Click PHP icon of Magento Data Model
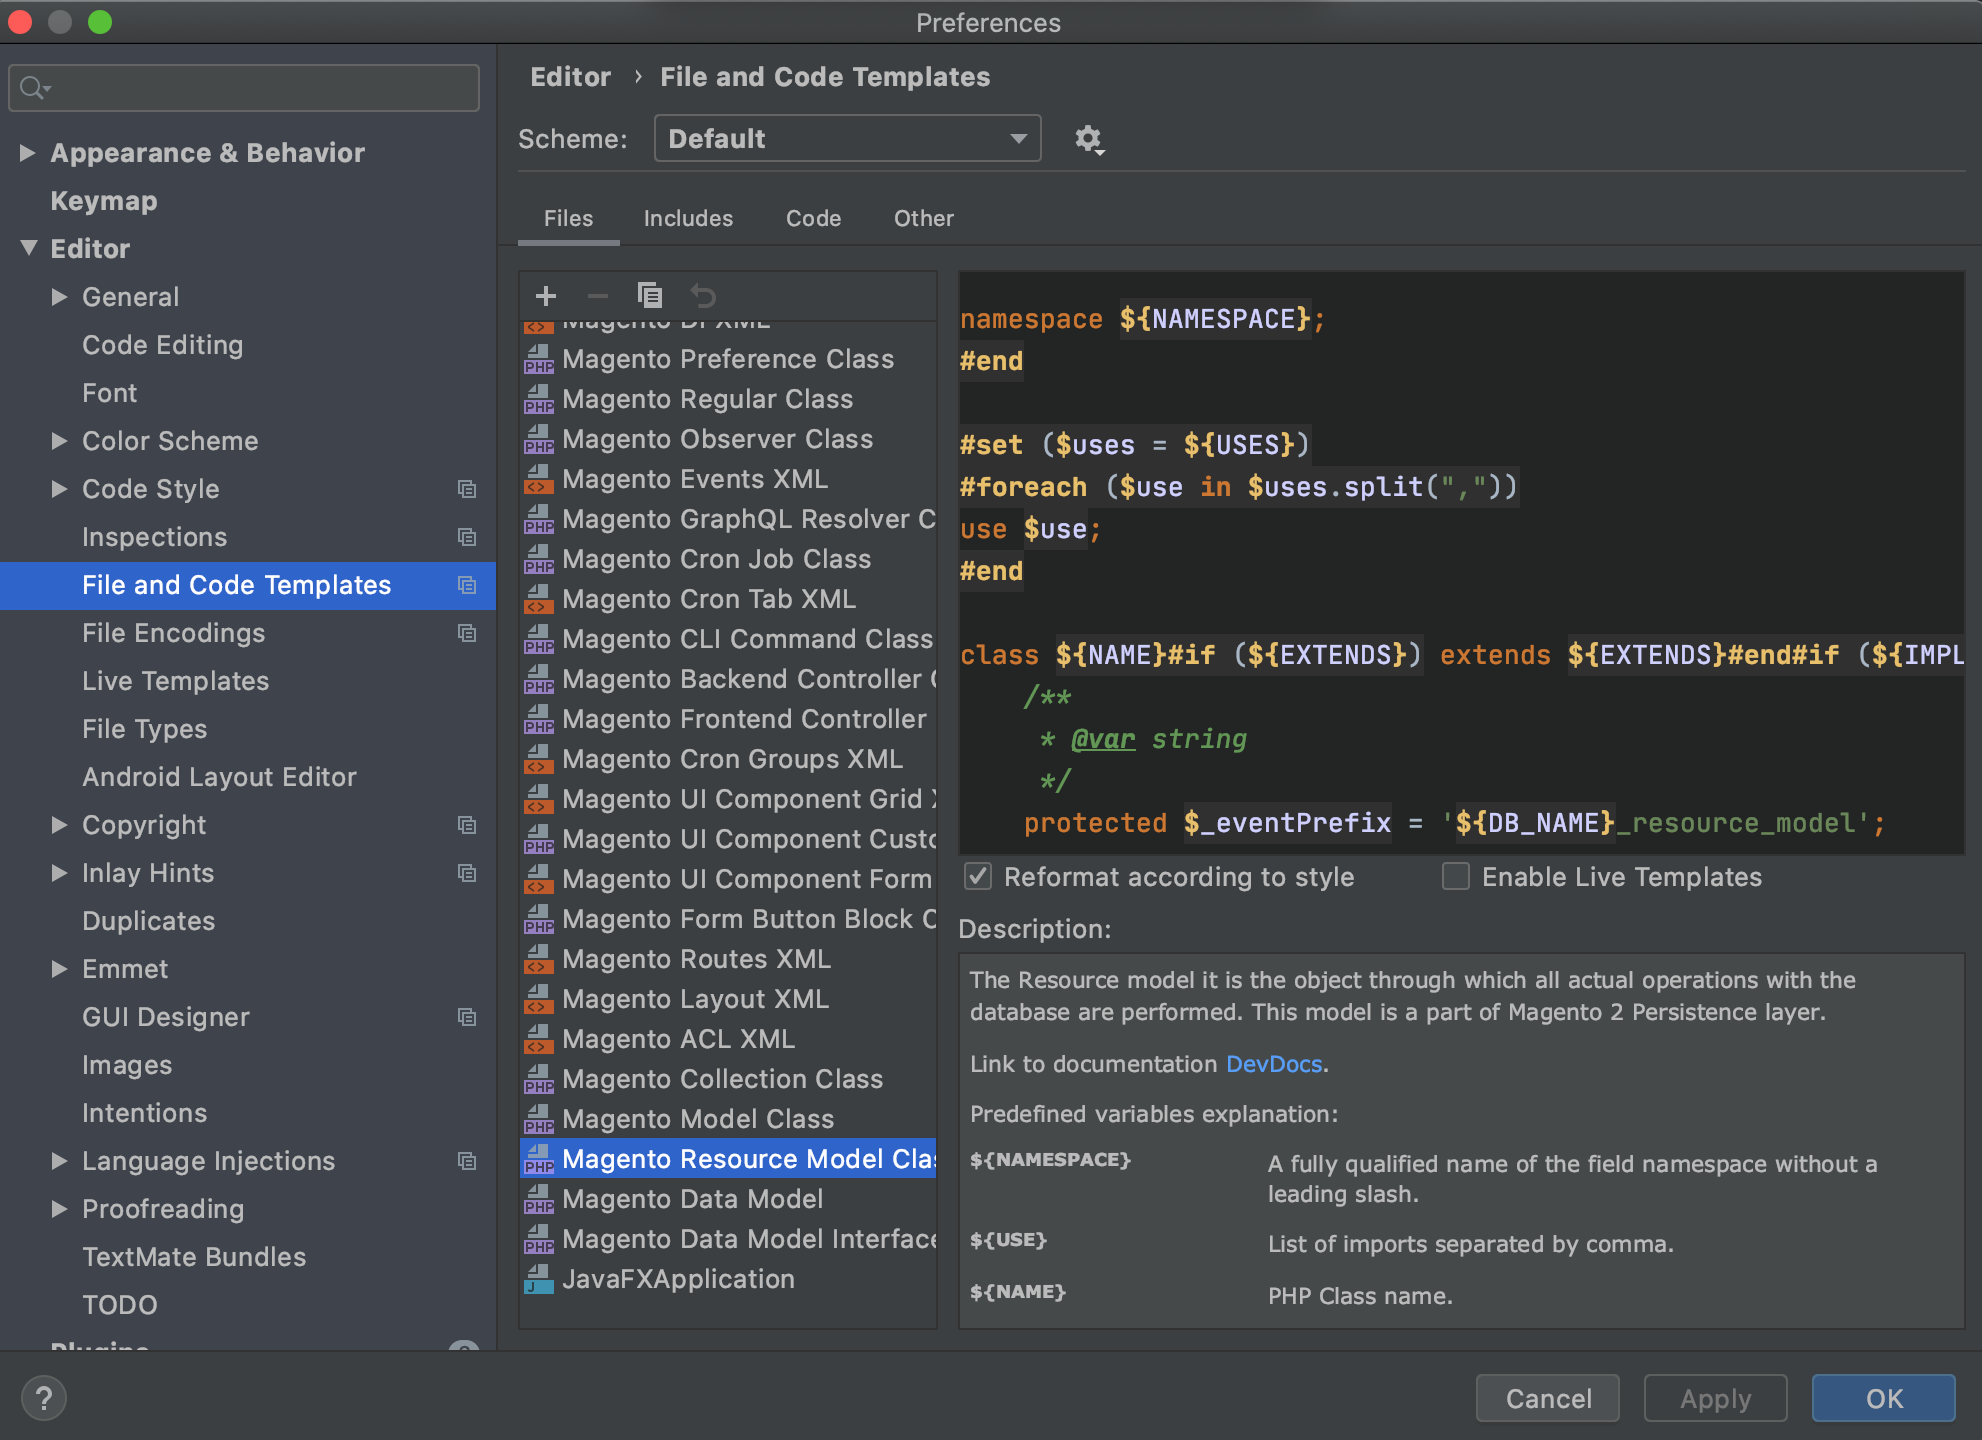 539,1199
